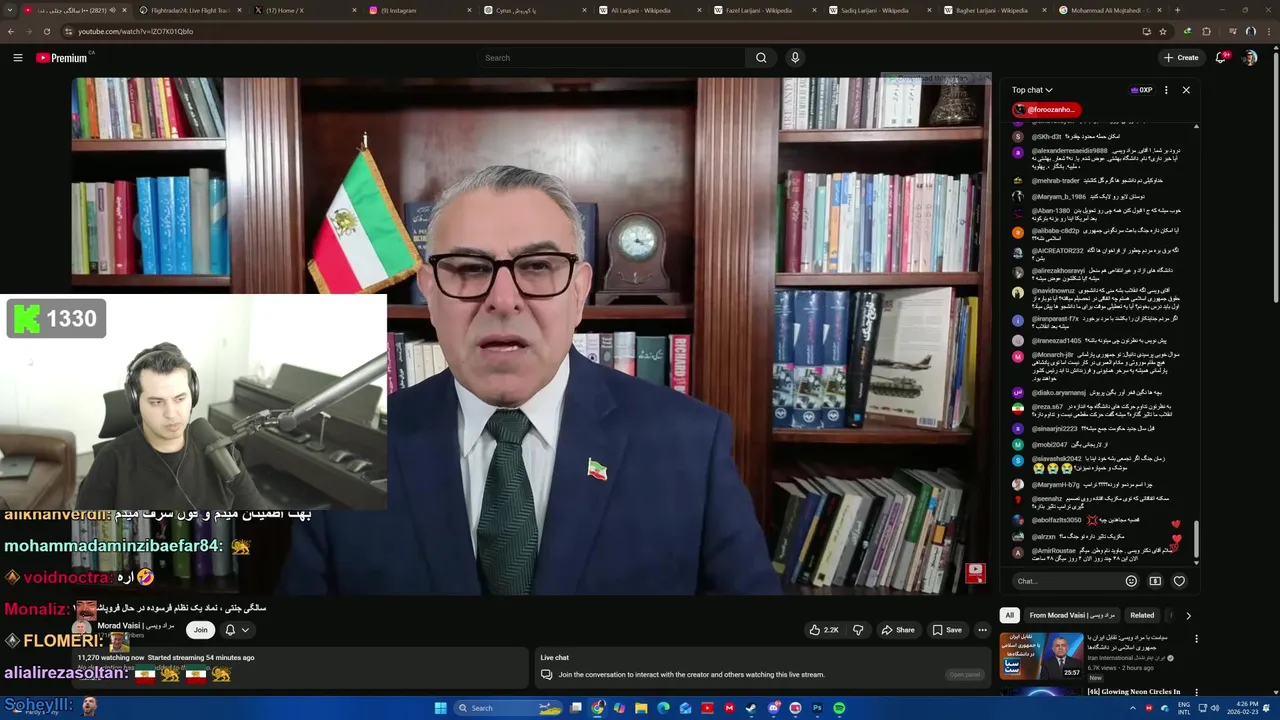The height and width of the screenshot is (720, 1280).
Task: Close the live chat panel
Action: tap(1186, 90)
